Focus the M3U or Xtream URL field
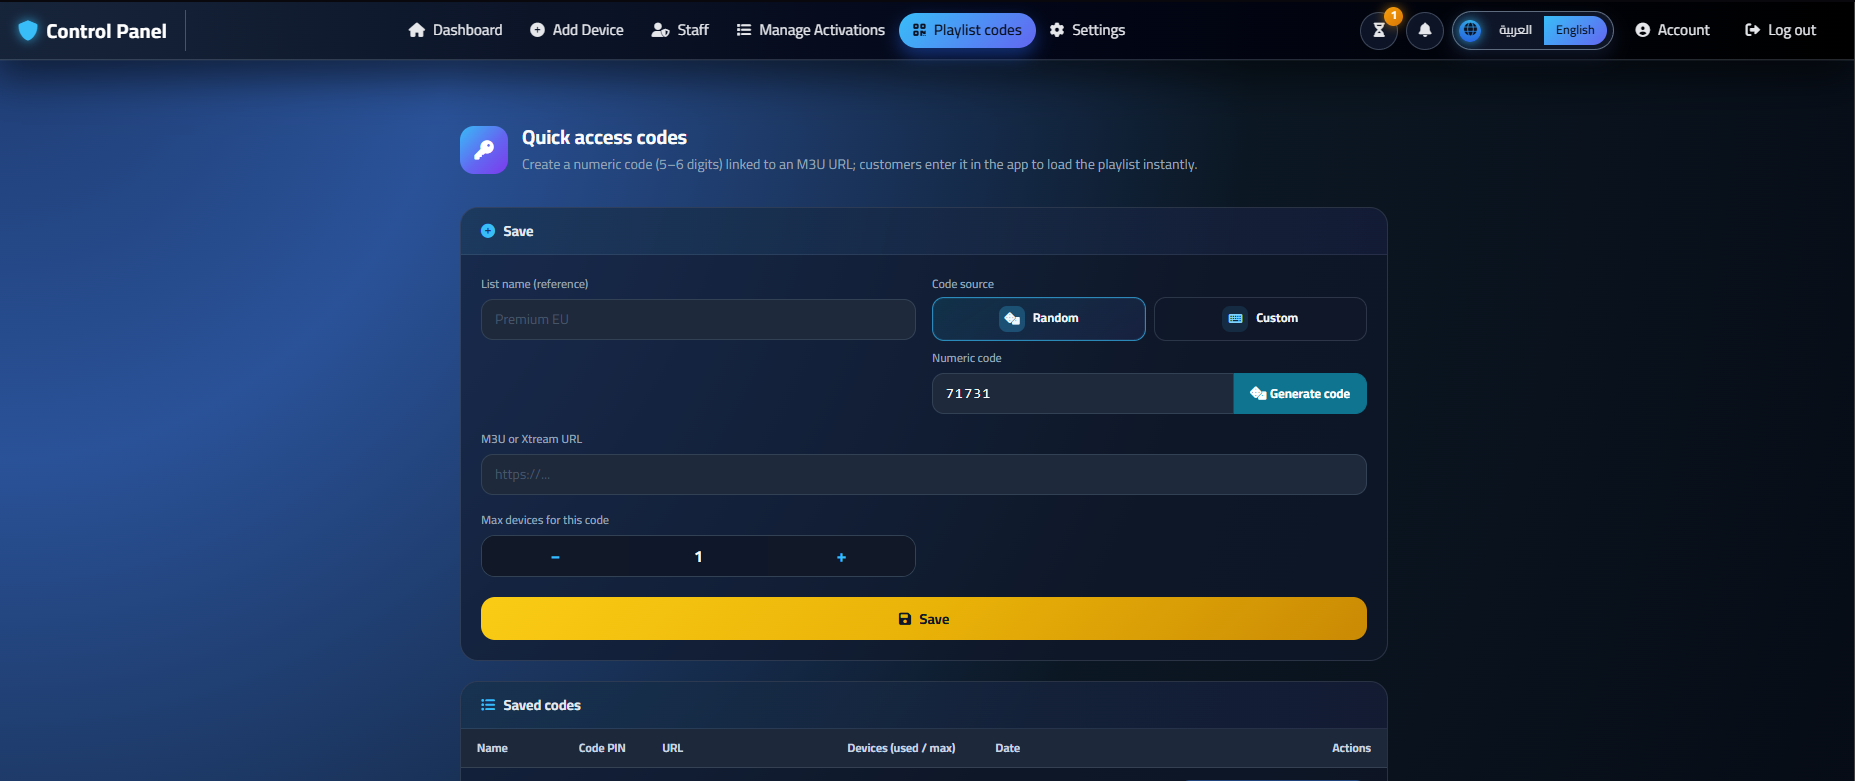Viewport: 1855px width, 781px height. pos(924,475)
